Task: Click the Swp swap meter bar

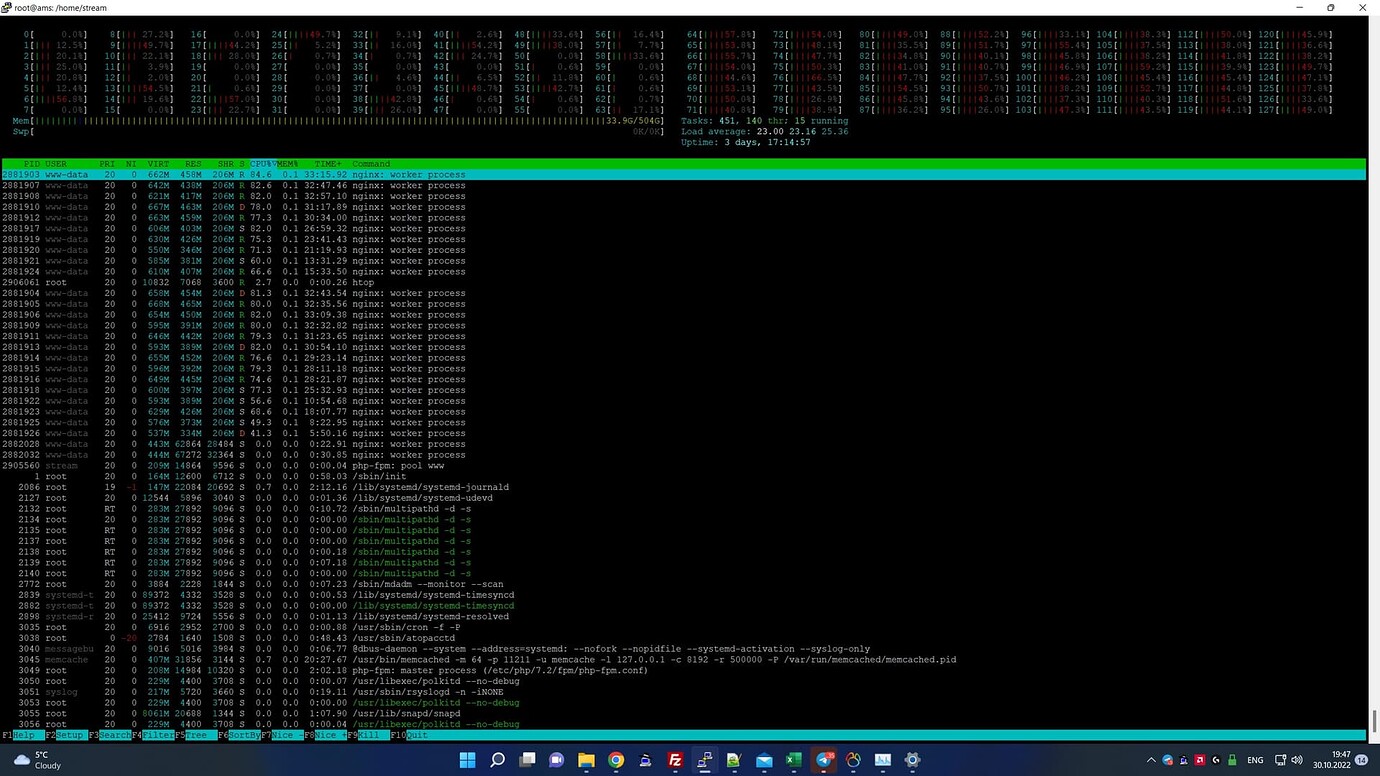Action: 338,131
